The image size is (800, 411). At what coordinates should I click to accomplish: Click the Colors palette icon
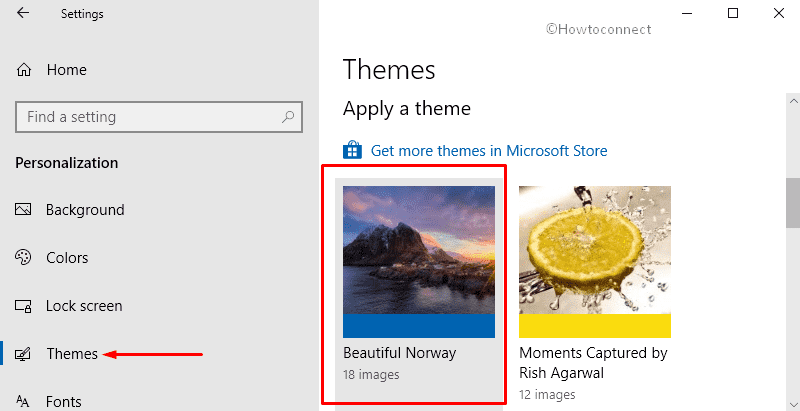click(x=23, y=258)
